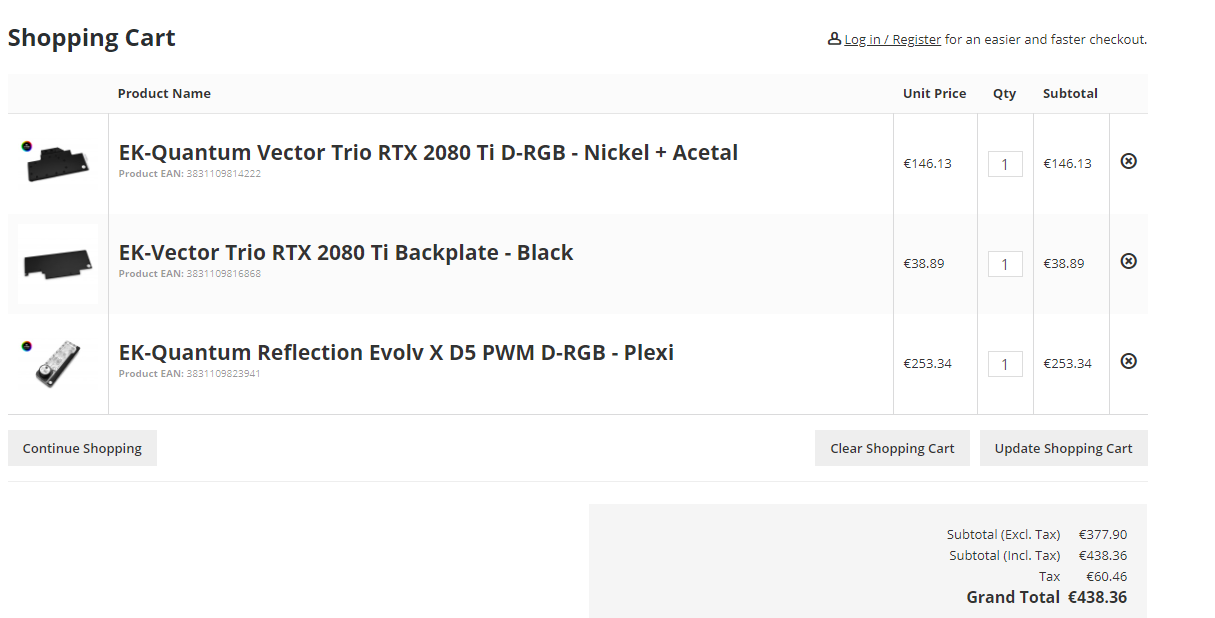Click the user account icon

pos(834,39)
